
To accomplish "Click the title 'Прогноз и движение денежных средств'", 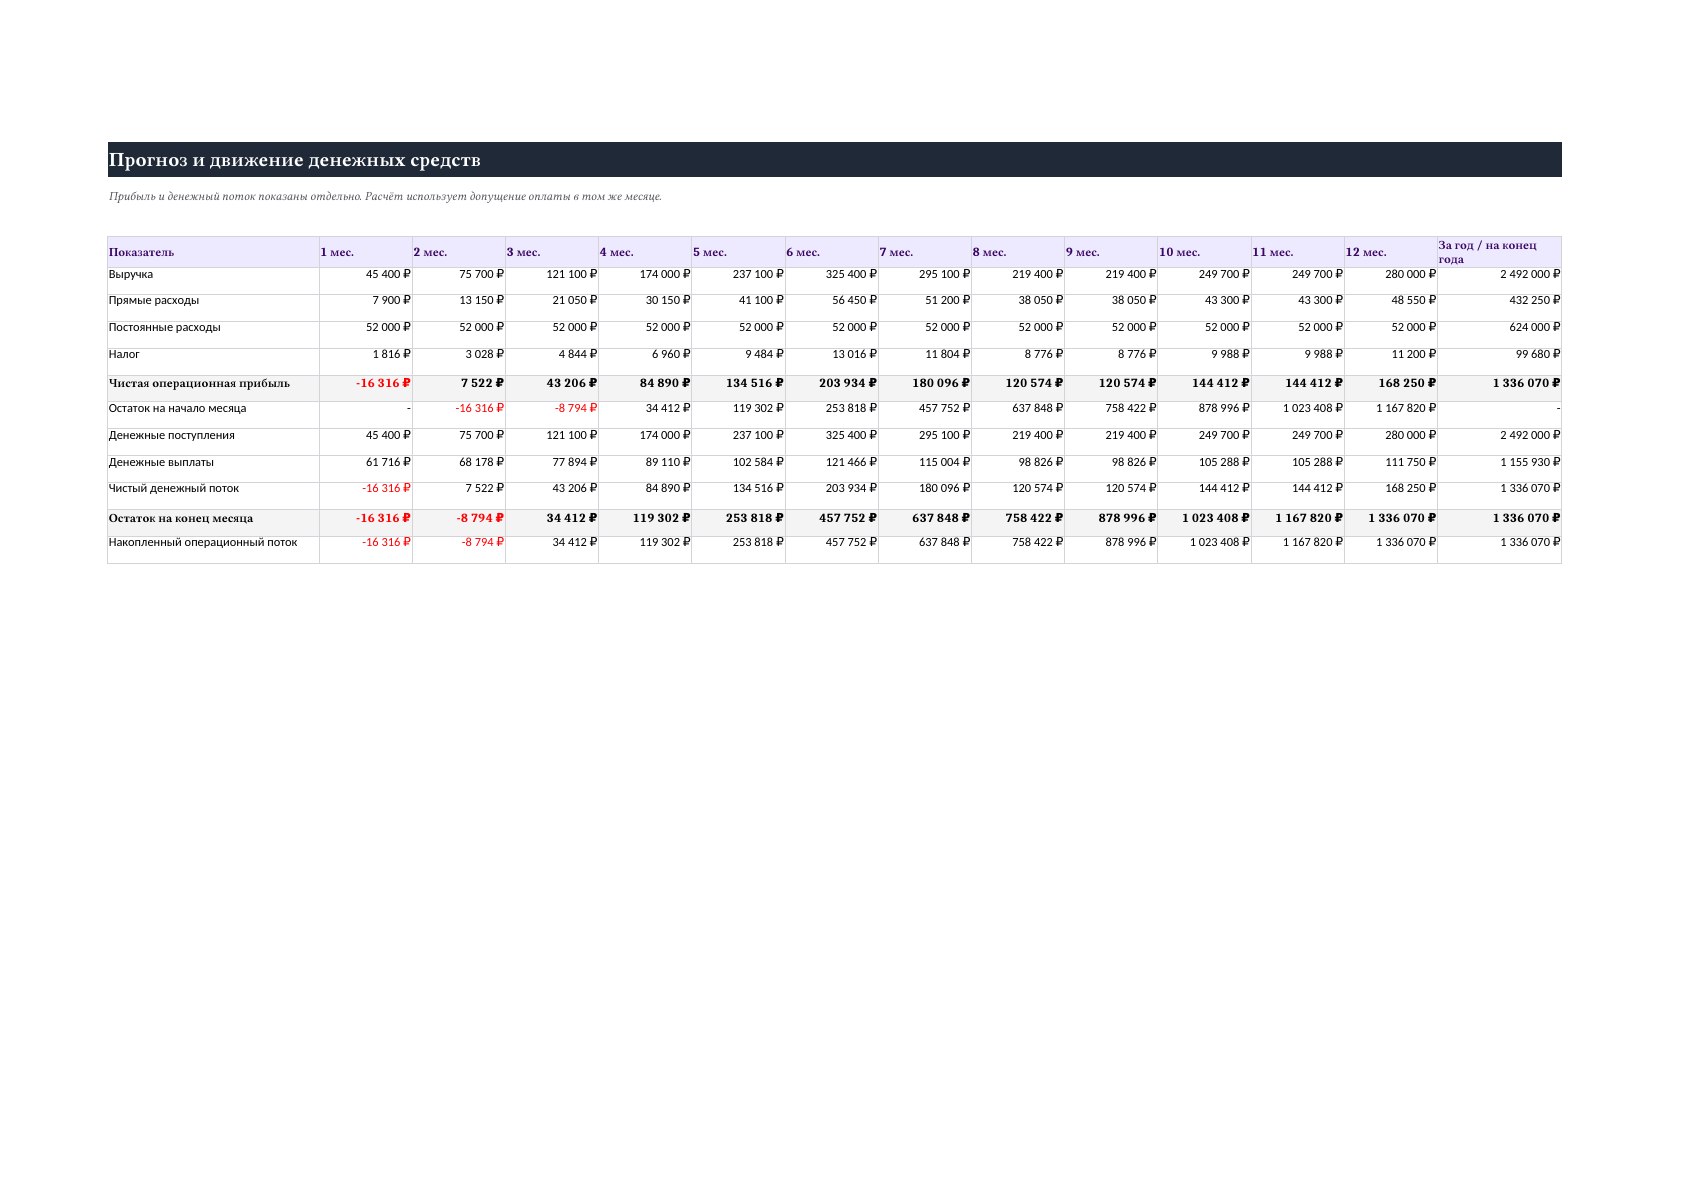I will [x=294, y=160].
